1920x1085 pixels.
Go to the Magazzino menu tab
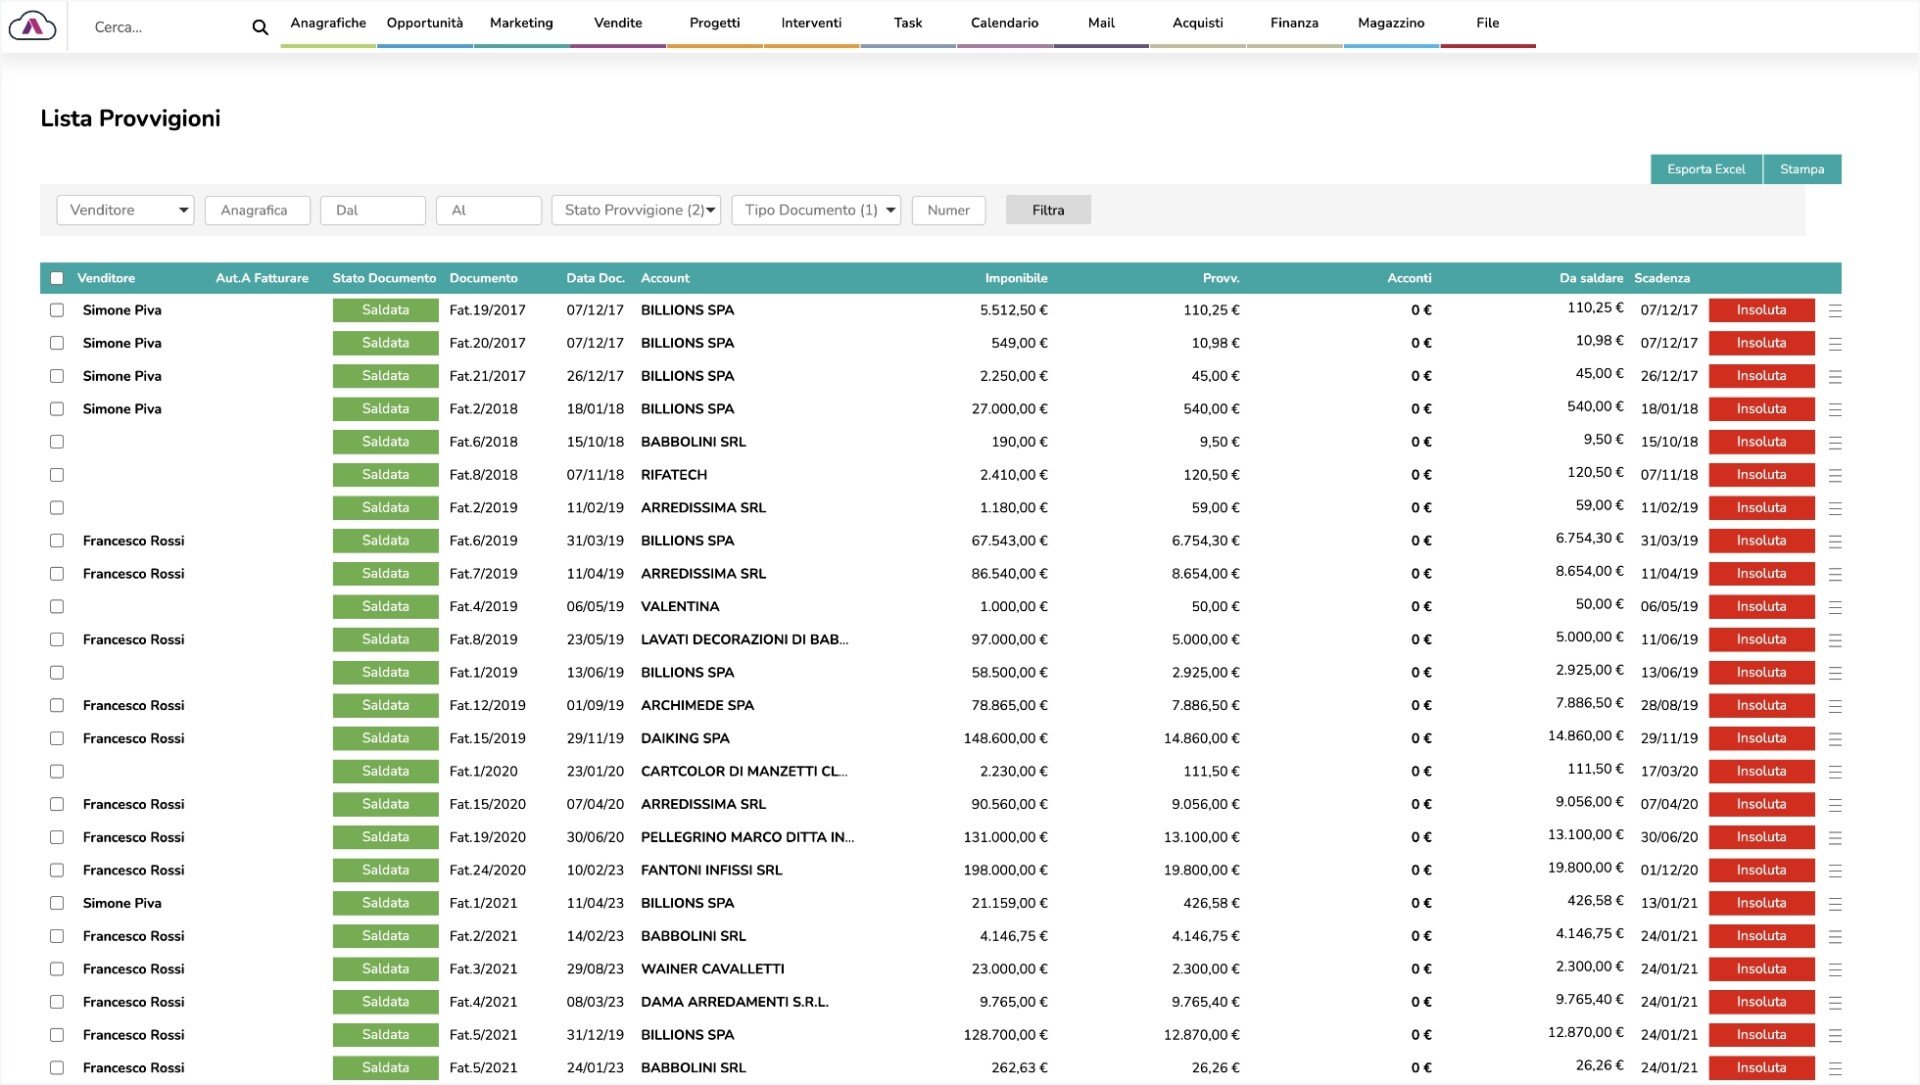click(1391, 23)
